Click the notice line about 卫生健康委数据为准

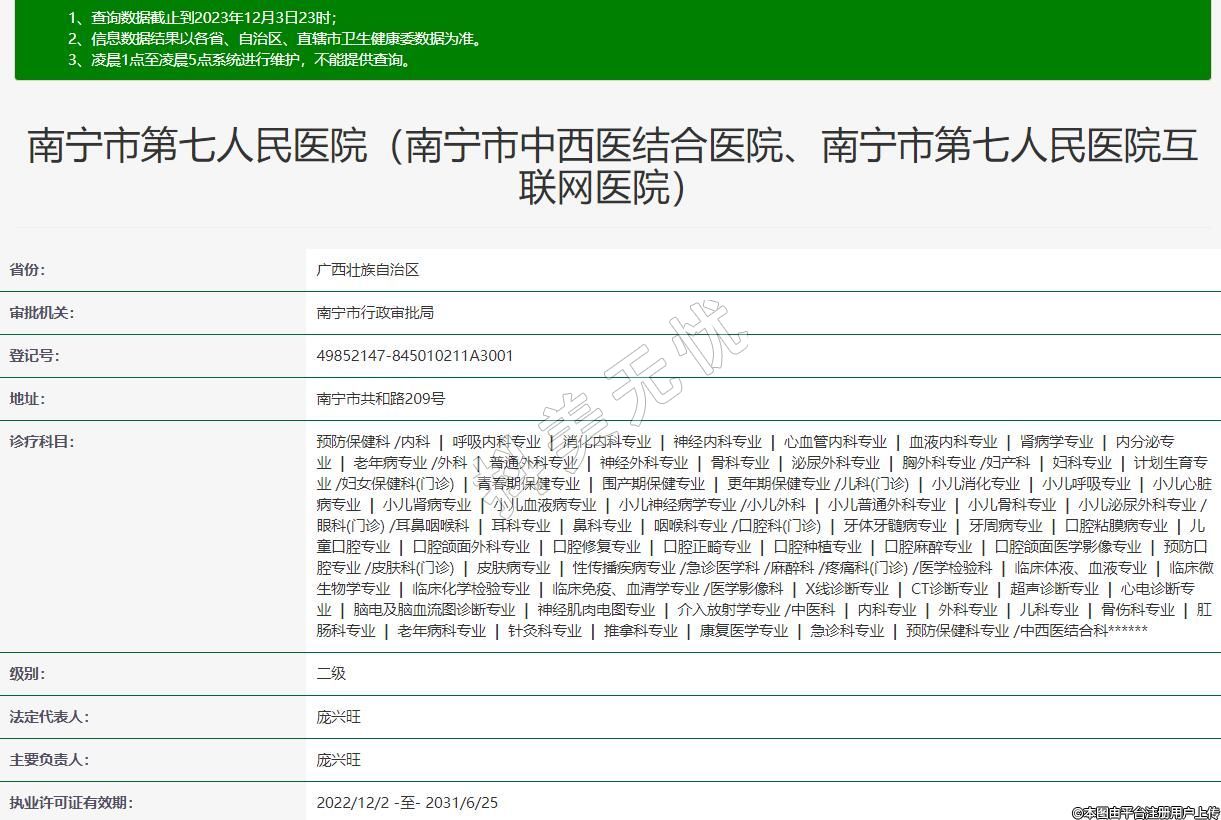tap(275, 39)
